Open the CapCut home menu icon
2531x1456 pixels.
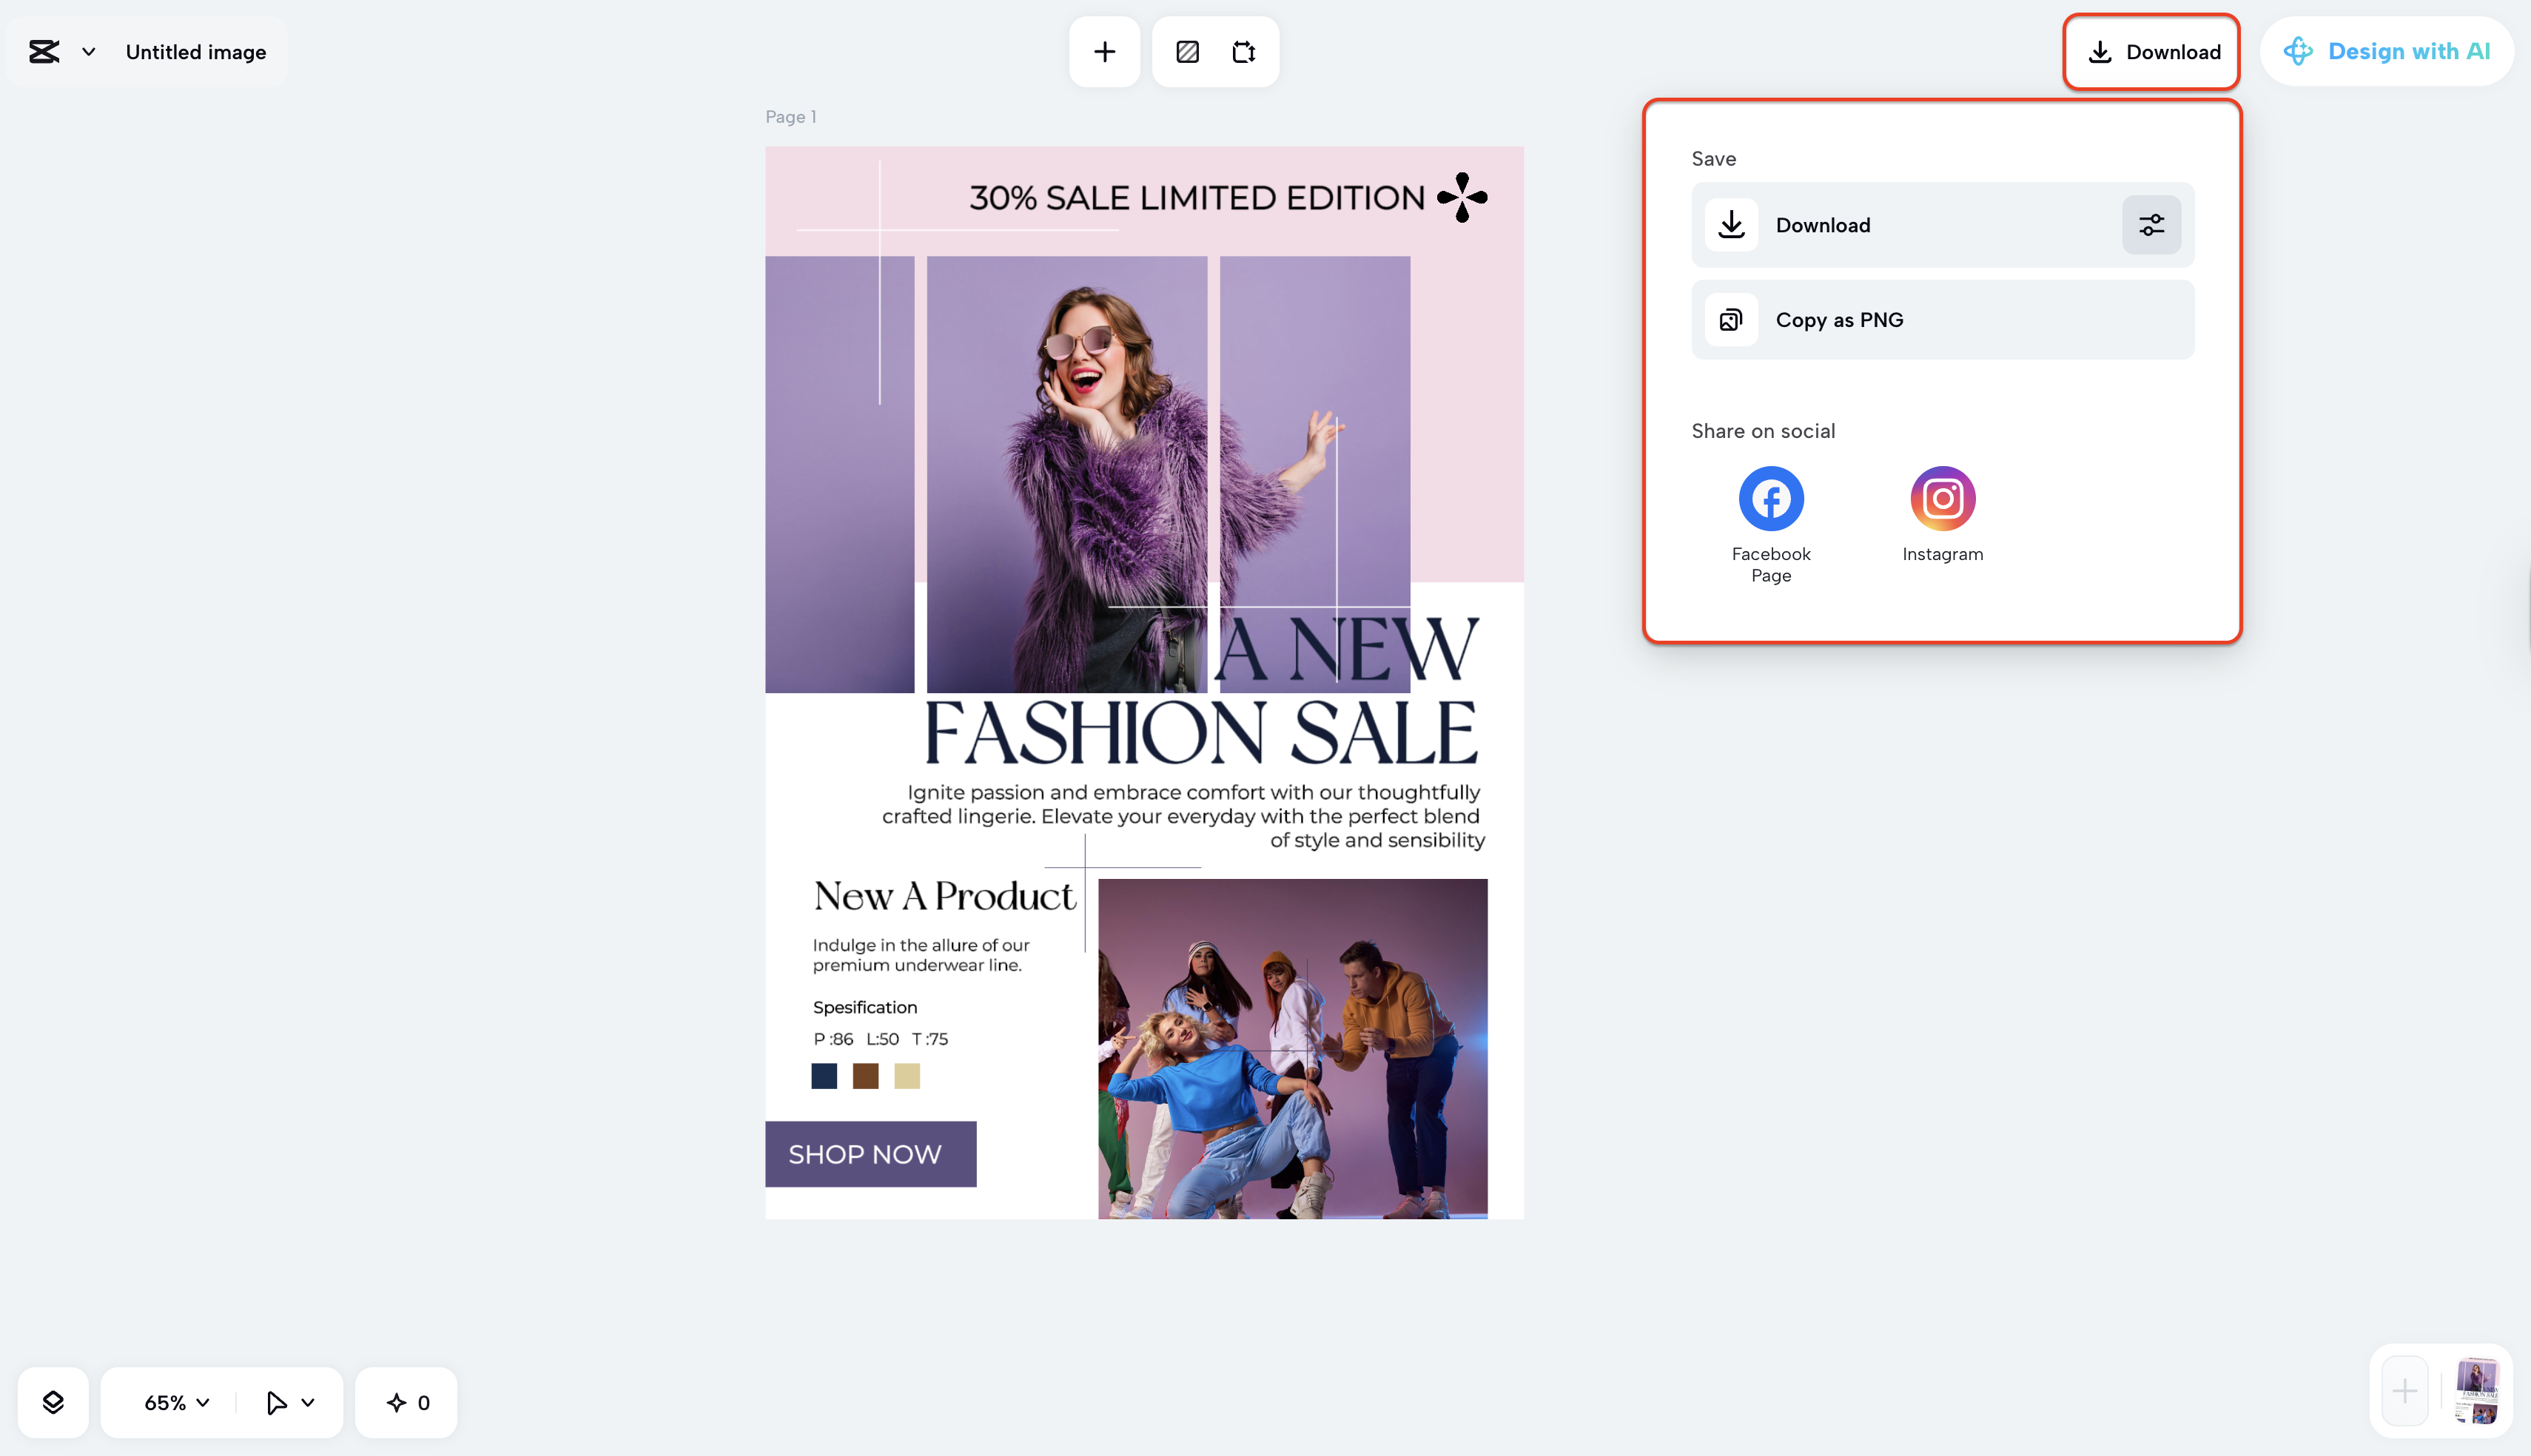click(x=44, y=51)
